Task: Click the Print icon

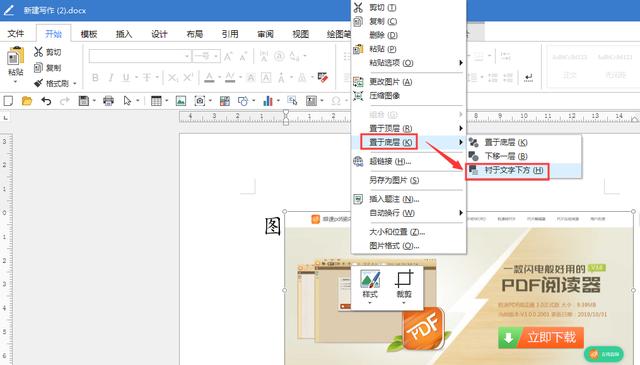Action: pos(108,100)
